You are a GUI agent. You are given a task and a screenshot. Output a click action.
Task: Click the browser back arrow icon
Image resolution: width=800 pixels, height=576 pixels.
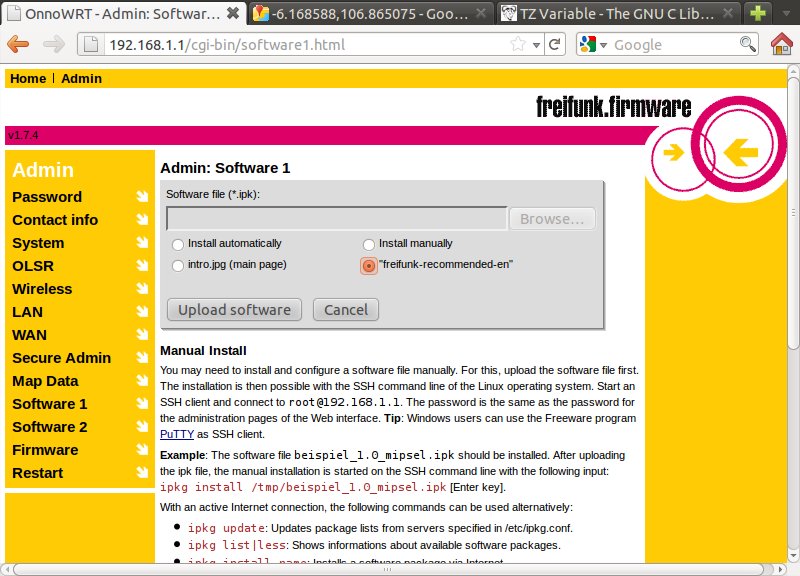(x=20, y=44)
